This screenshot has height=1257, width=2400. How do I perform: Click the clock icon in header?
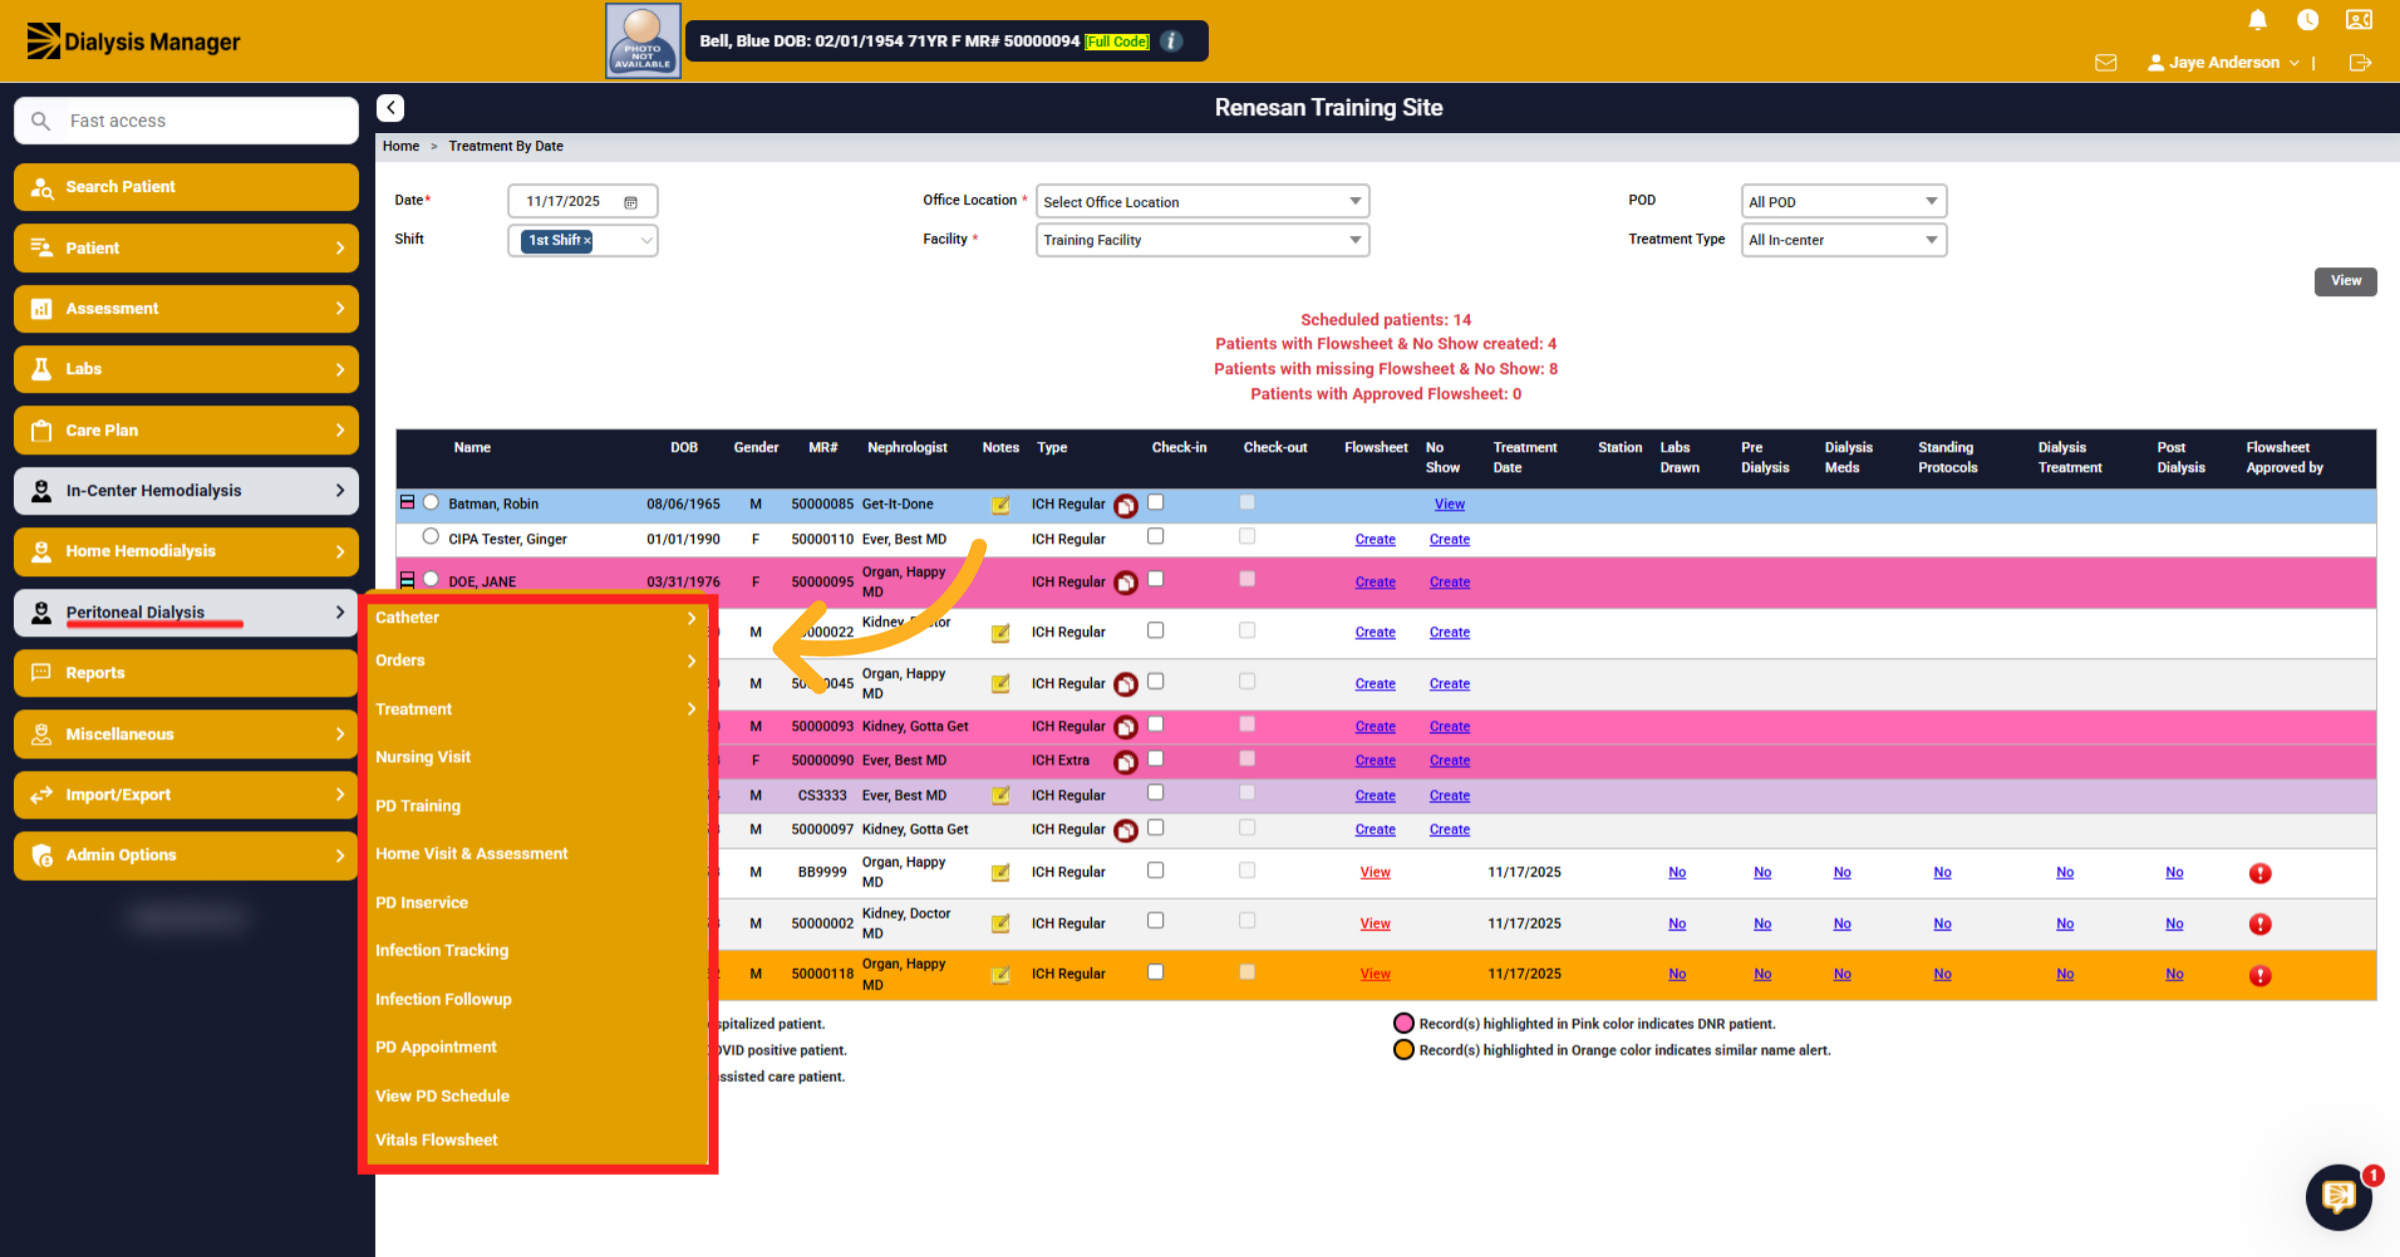[x=2307, y=20]
